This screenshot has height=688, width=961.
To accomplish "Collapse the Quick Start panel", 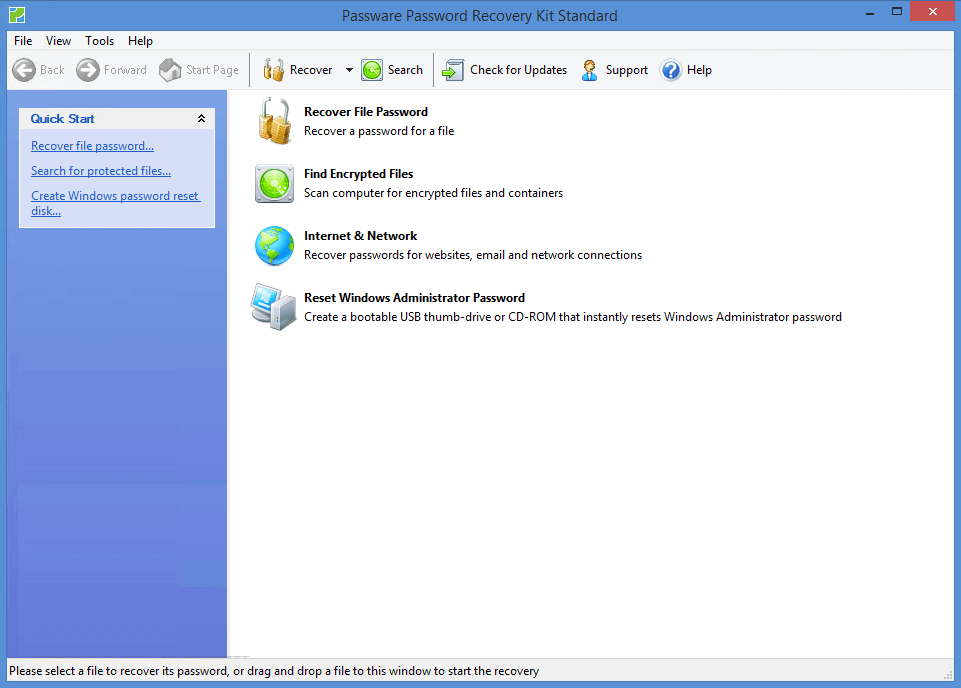I will click(201, 119).
